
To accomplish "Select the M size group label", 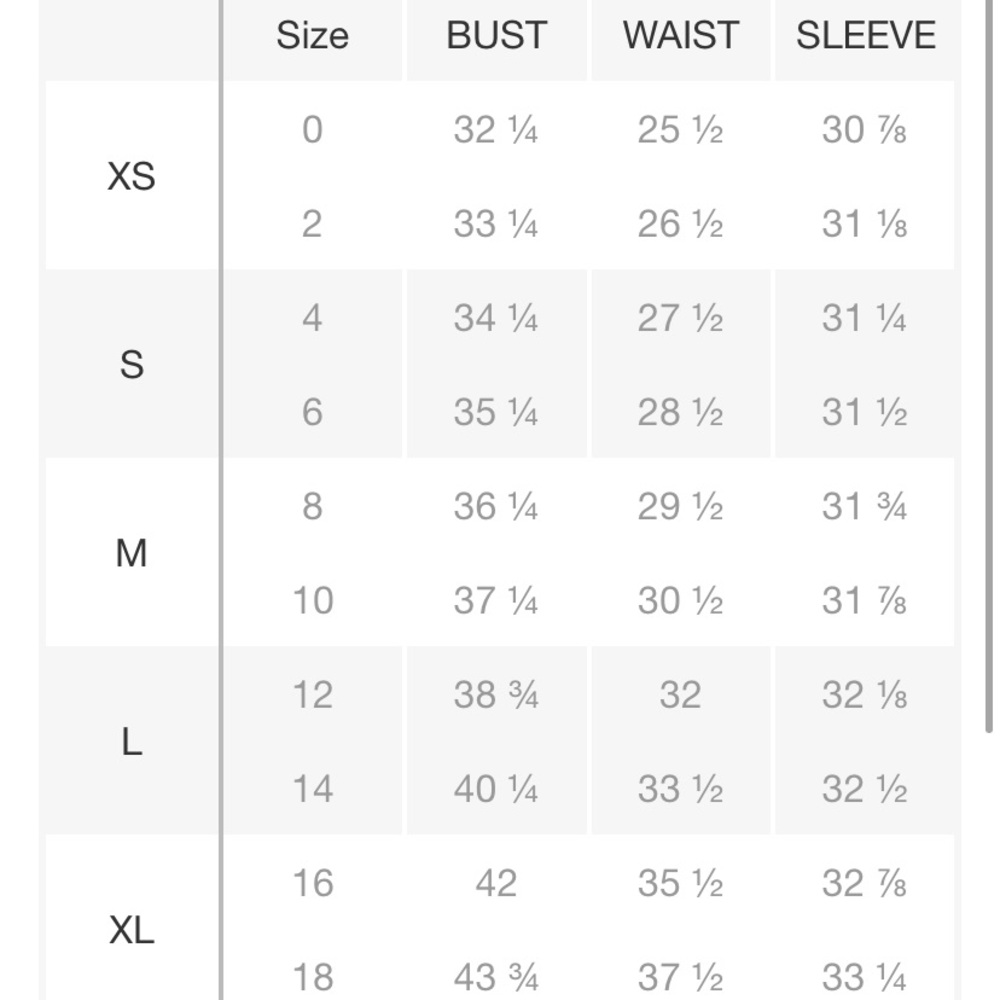I will tap(131, 553).
